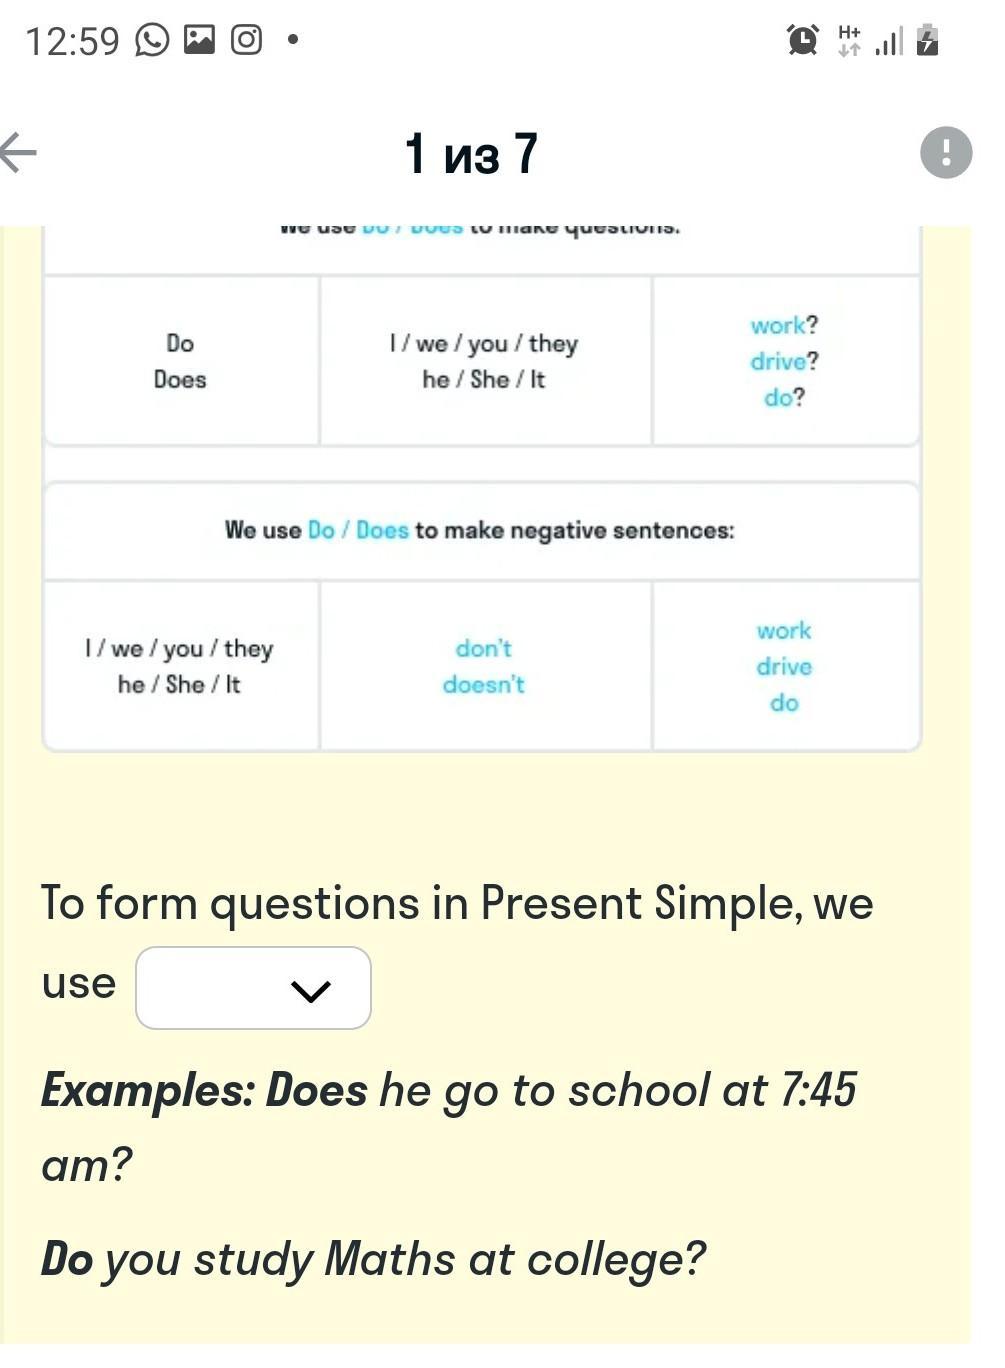Tap the signal strength icon
This screenshot has height=1368, width=1005.
889,42
